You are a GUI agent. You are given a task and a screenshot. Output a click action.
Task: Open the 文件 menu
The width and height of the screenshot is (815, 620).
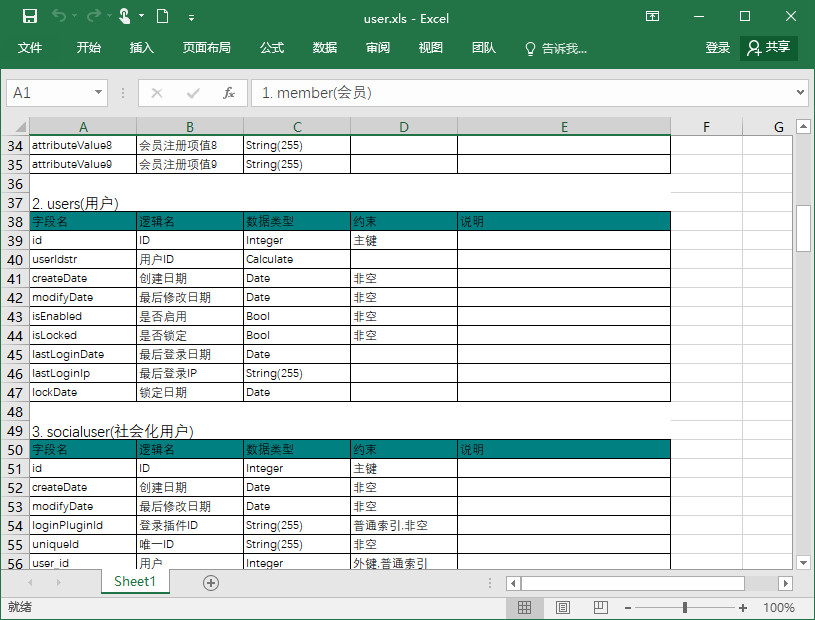(x=30, y=48)
